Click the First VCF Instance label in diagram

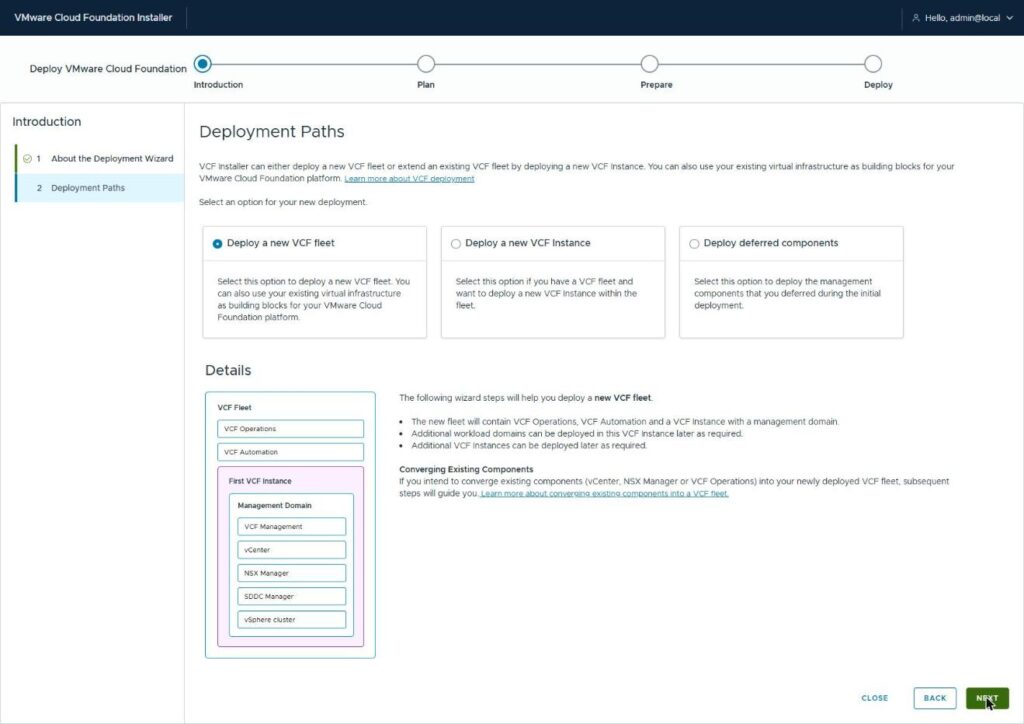click(260, 481)
